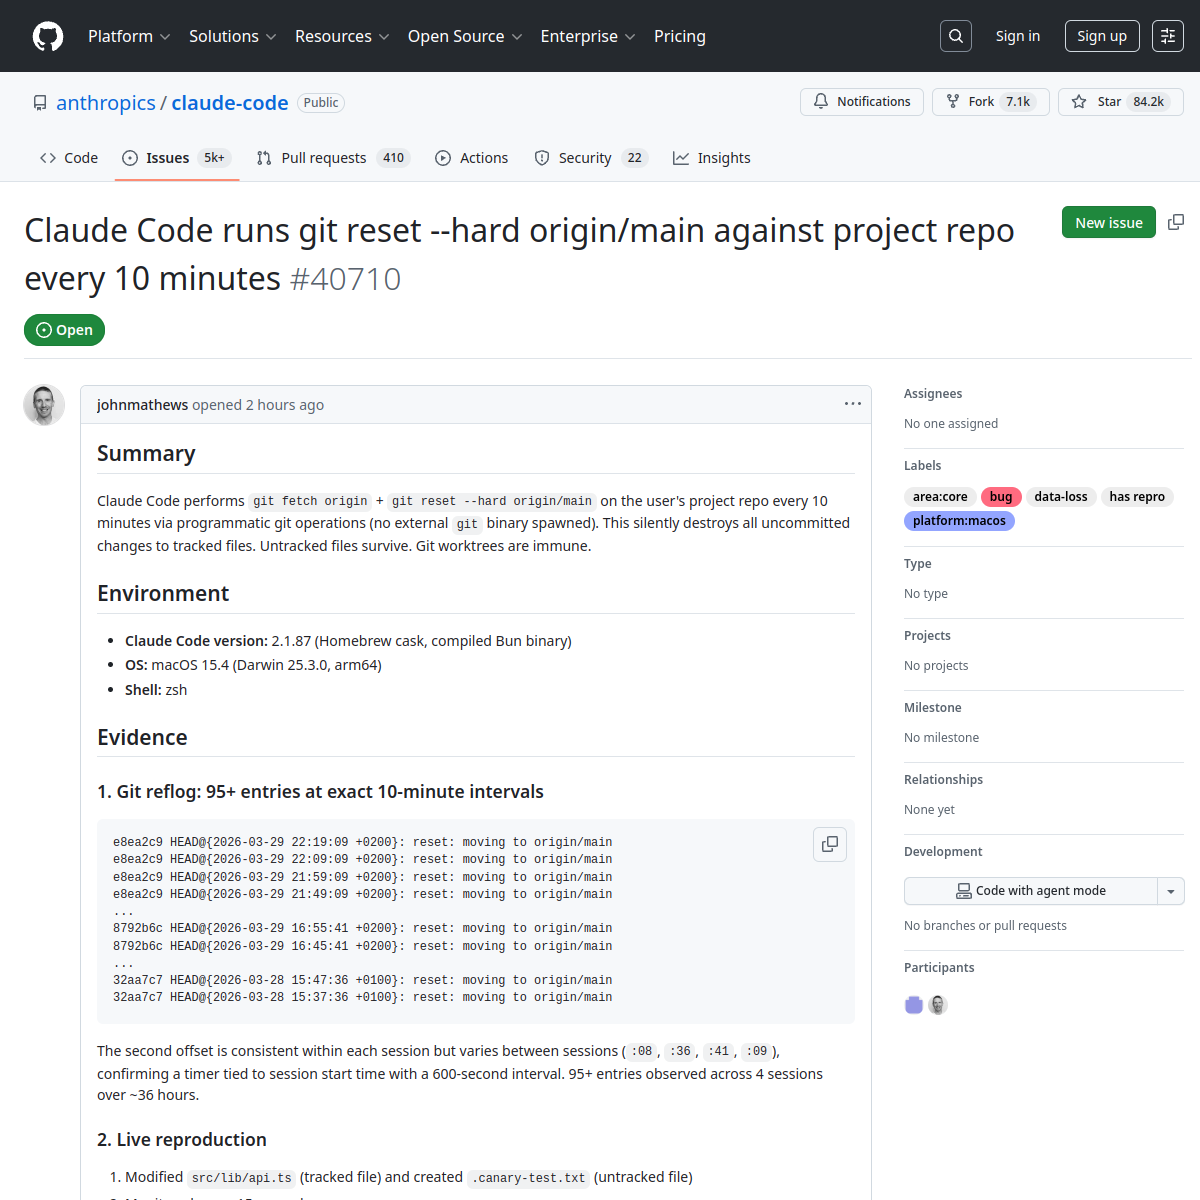Screen dimensions: 1200x1200
Task: Switch to the Pull requests tab
Action: pos(332,157)
